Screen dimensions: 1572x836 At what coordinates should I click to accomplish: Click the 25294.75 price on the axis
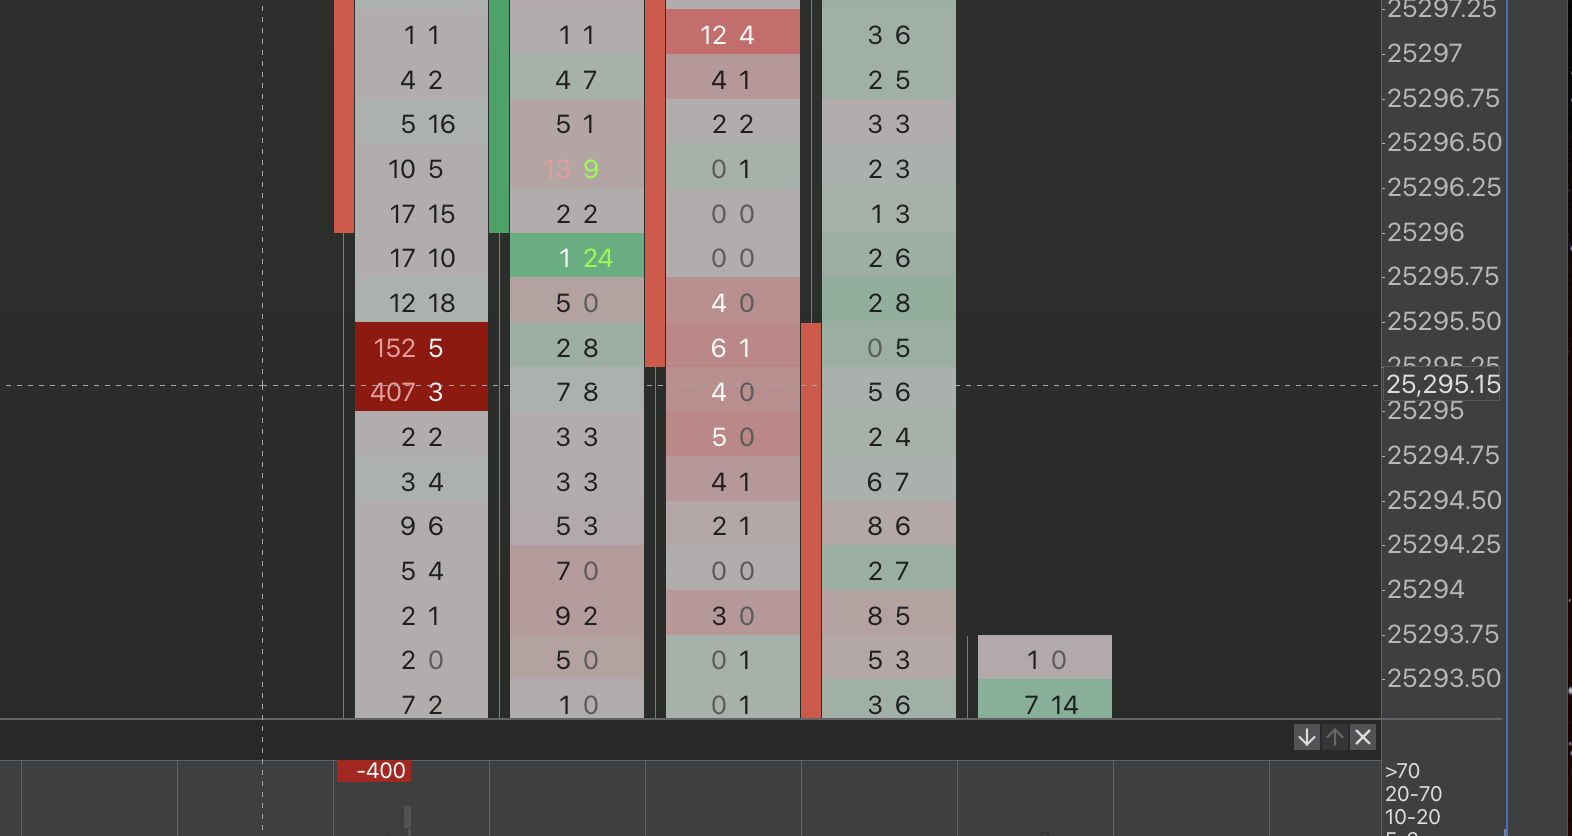pos(1443,455)
